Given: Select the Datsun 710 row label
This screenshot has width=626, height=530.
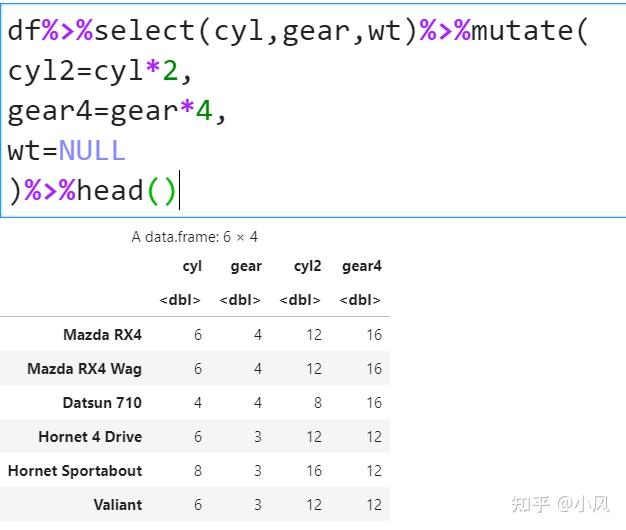Looking at the screenshot, I should pos(102,402).
